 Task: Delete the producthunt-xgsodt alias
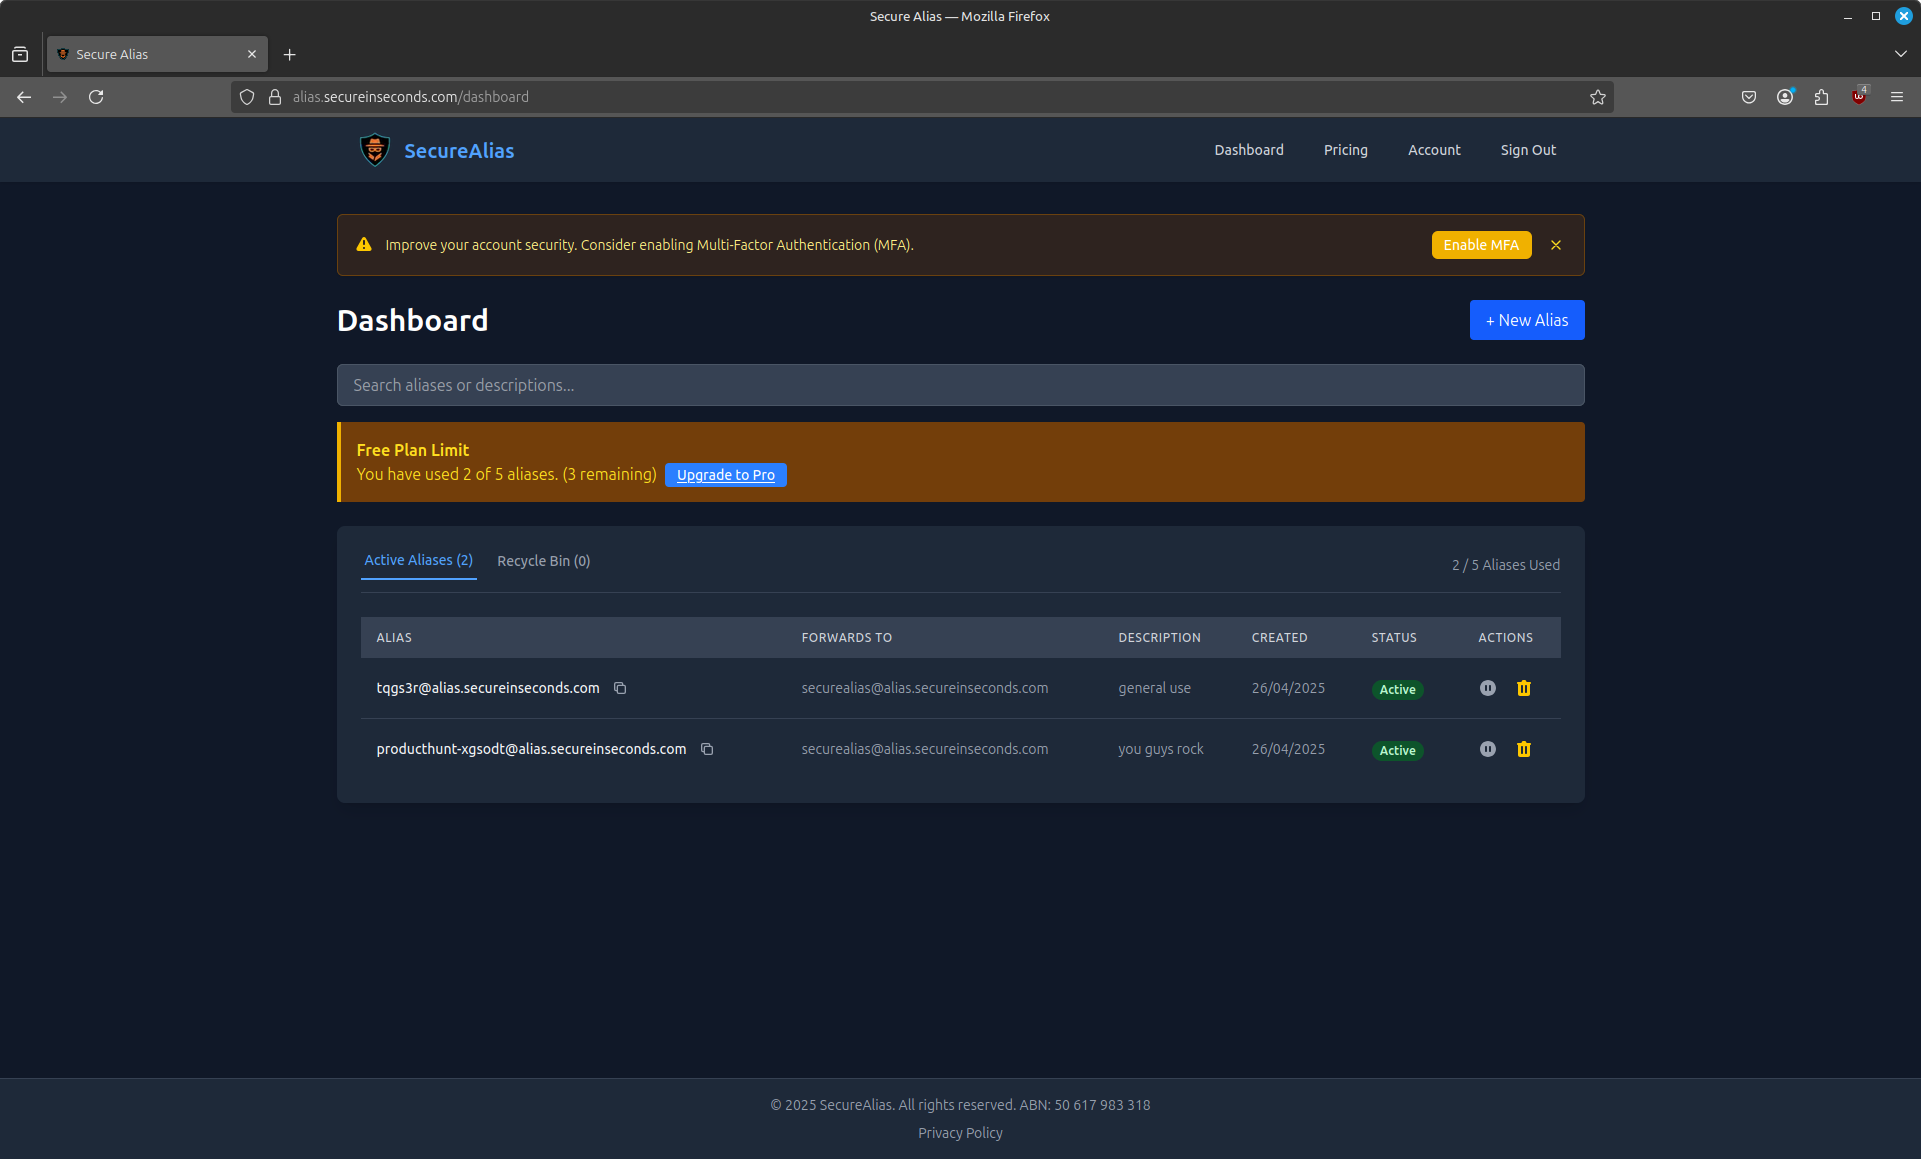(1523, 749)
